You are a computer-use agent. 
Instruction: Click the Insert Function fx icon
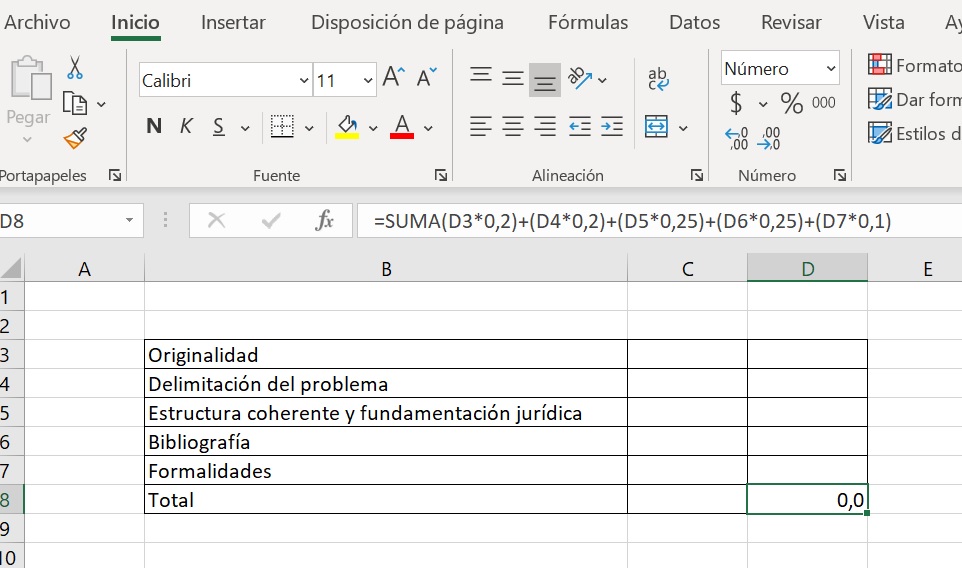coord(324,221)
